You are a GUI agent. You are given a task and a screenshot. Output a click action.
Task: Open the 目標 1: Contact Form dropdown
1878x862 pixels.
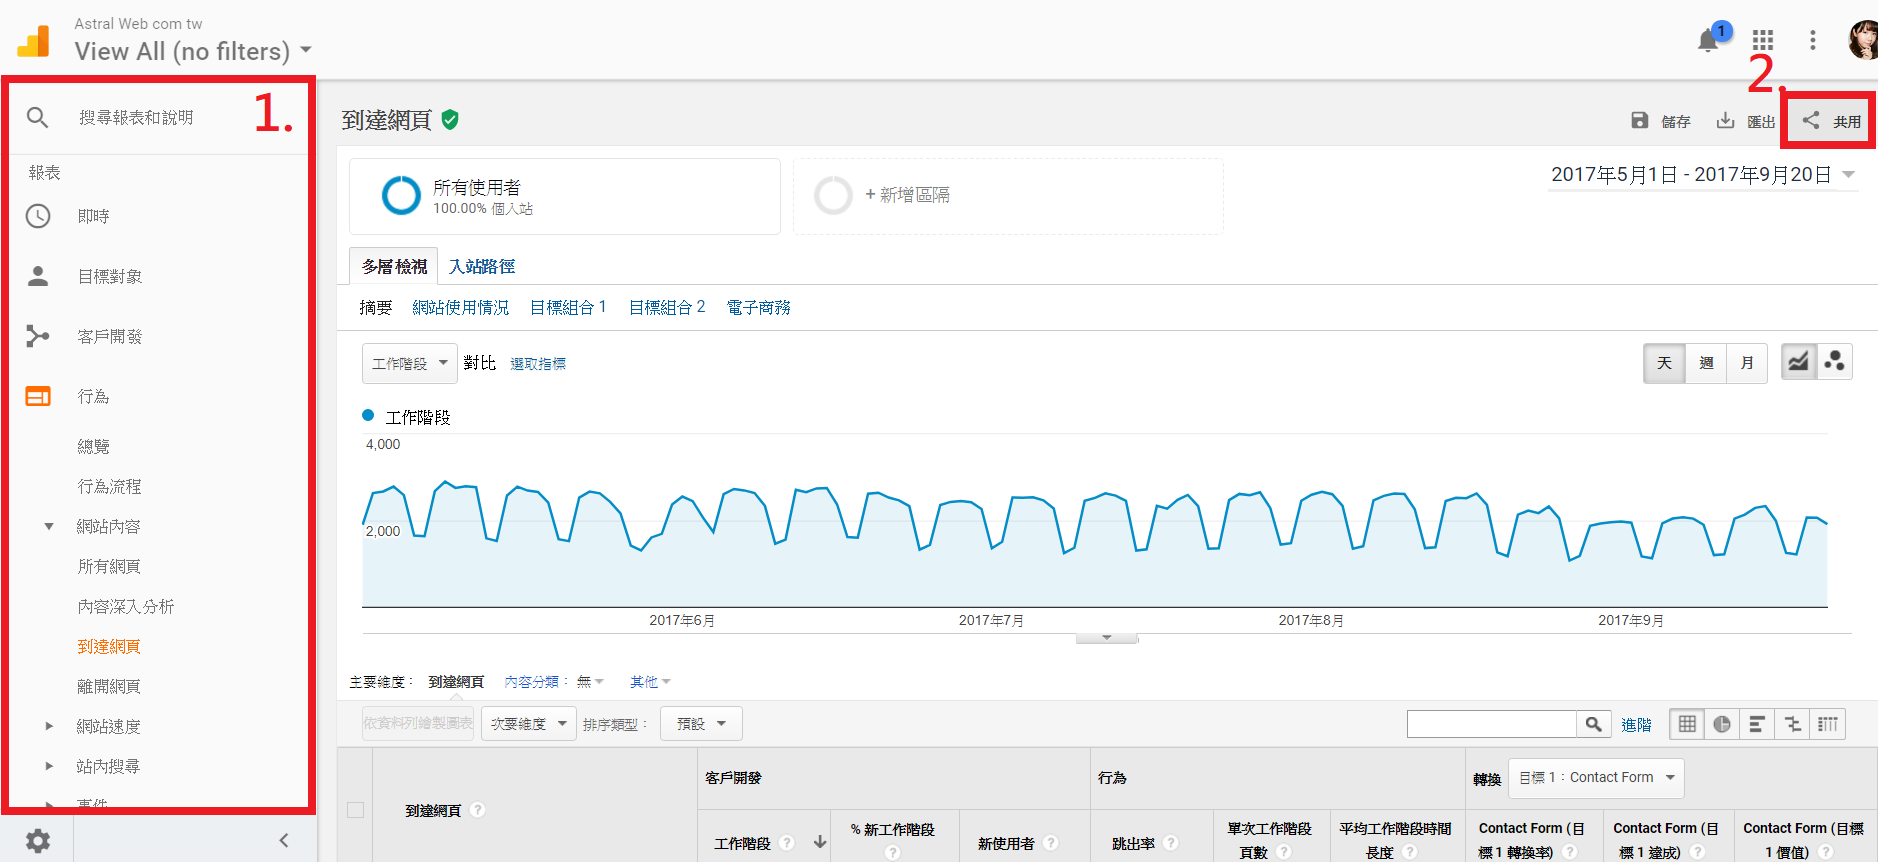point(1596,778)
